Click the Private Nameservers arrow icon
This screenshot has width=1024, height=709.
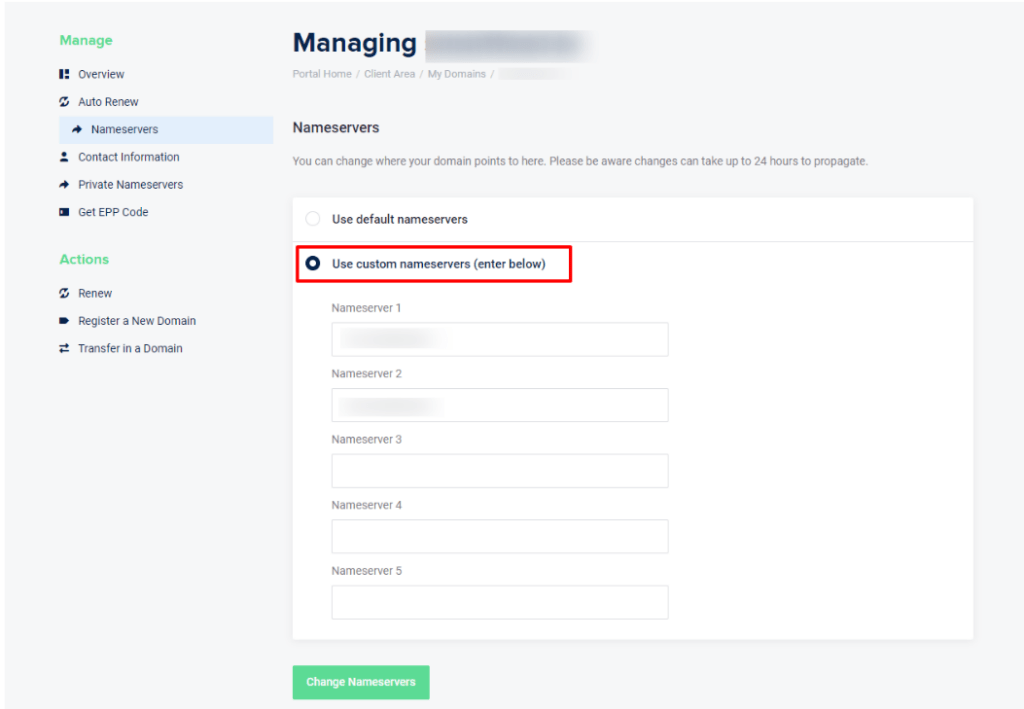[65, 185]
